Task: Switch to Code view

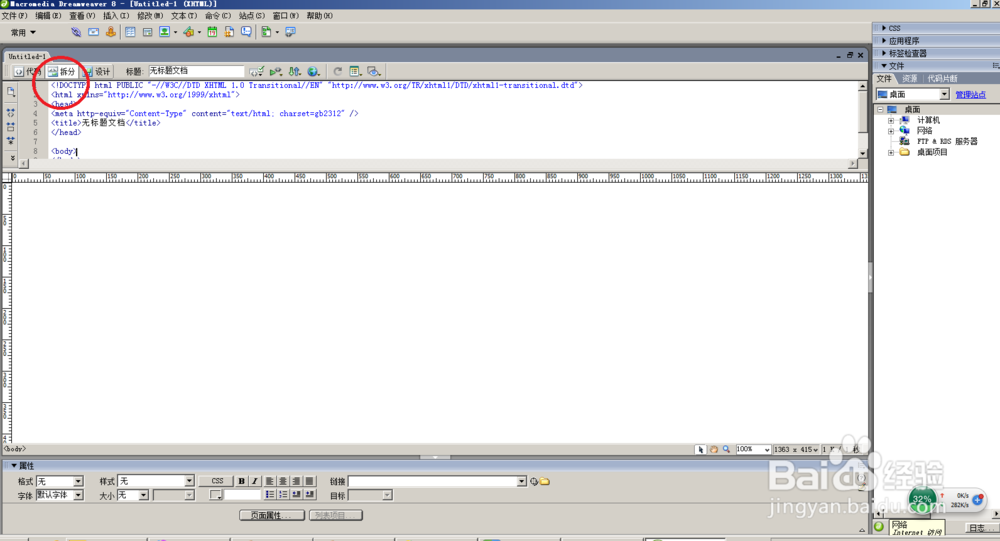Action: [28, 71]
